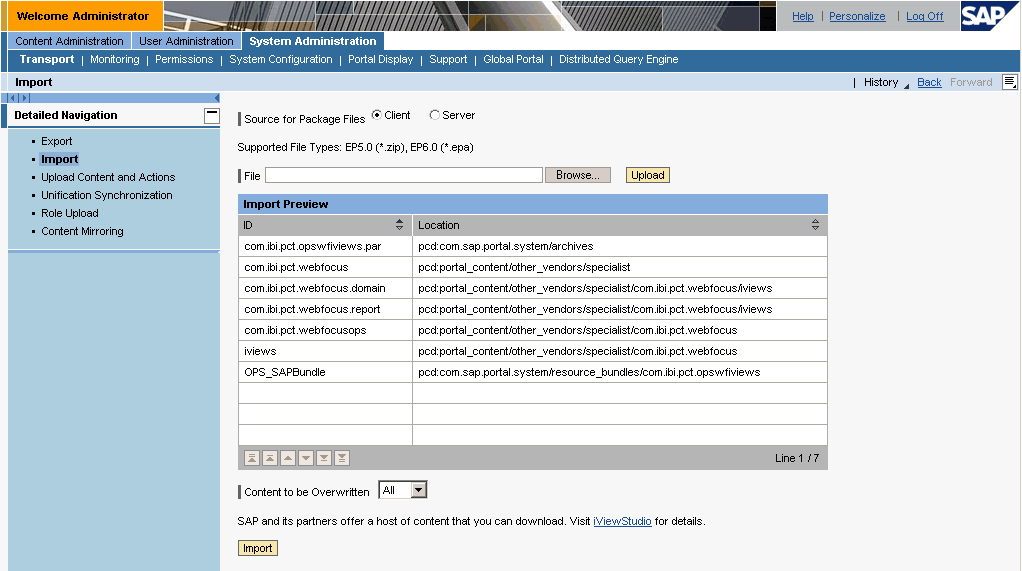Switch to Content Administration tab
This screenshot has width=1022, height=571.
[69, 41]
